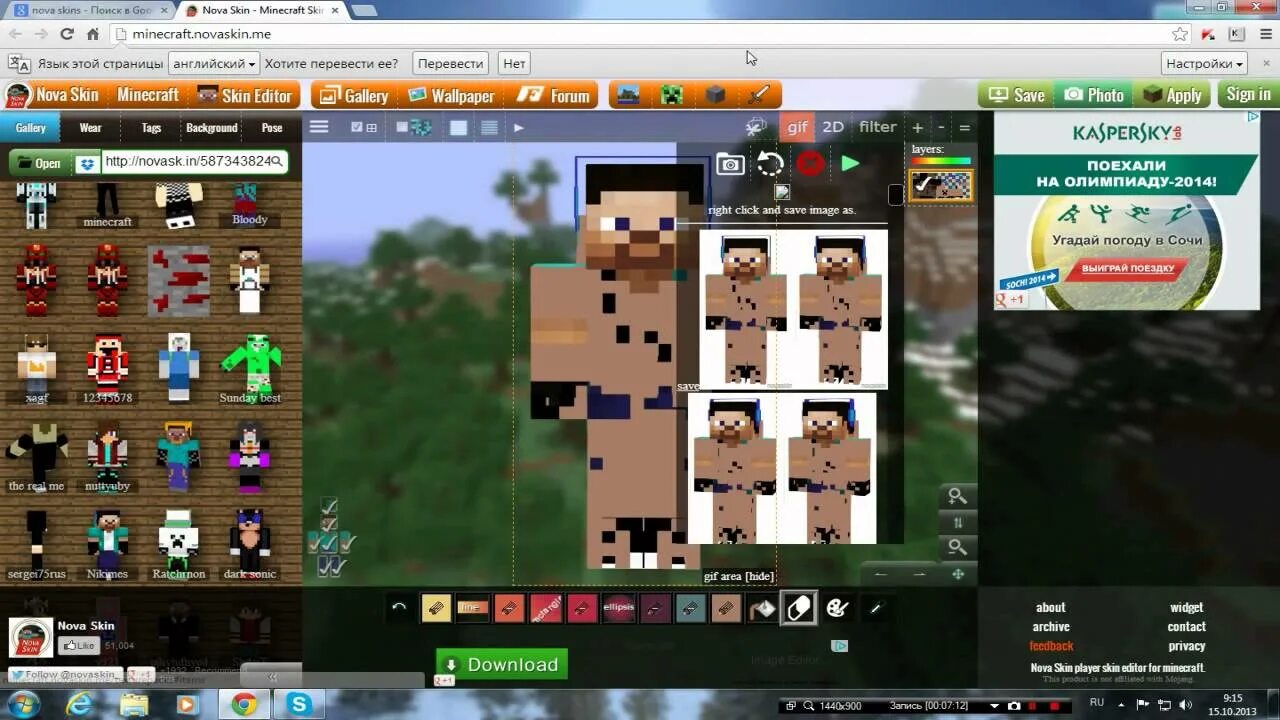Select the 'Sunday best' skin thumbnail
Screen dimensions: 1280x720
click(x=250, y=368)
